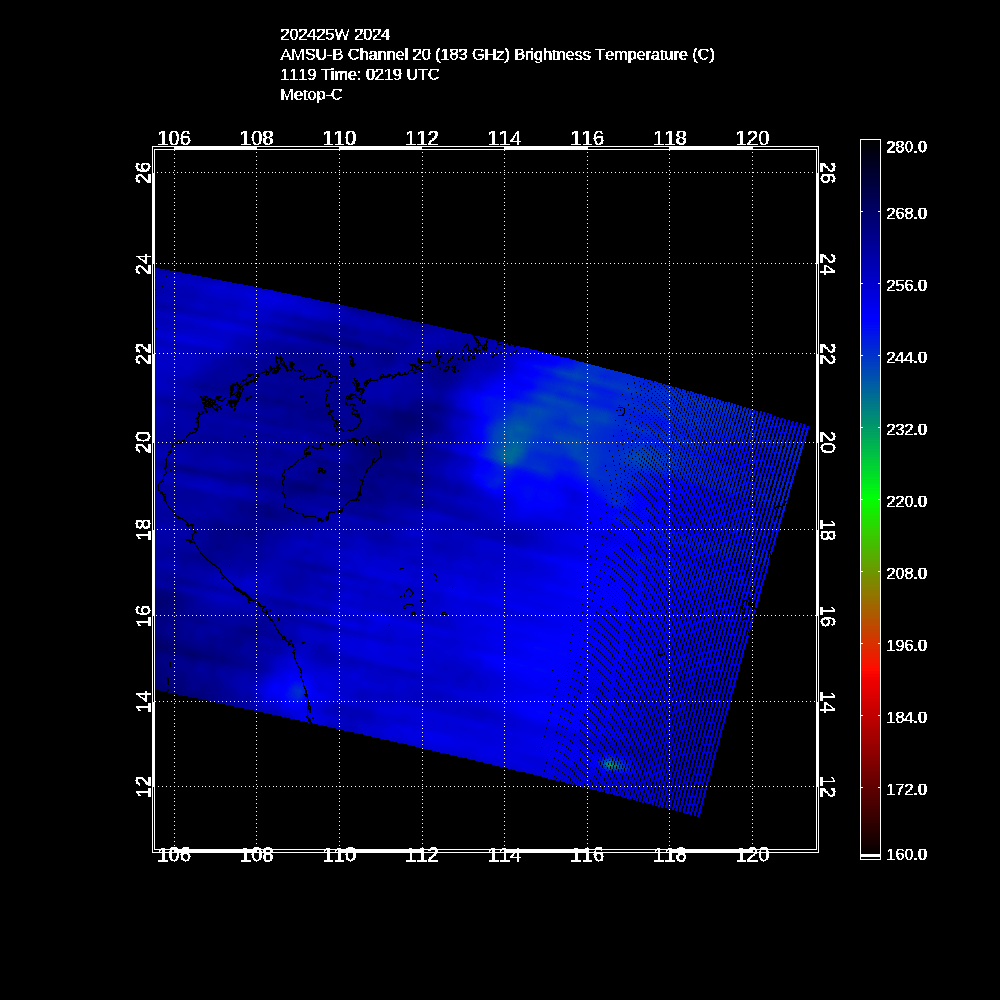Viewport: 1000px width, 1000px height.
Task: Click longitude label 114 on the bottom axis
Action: [504, 855]
